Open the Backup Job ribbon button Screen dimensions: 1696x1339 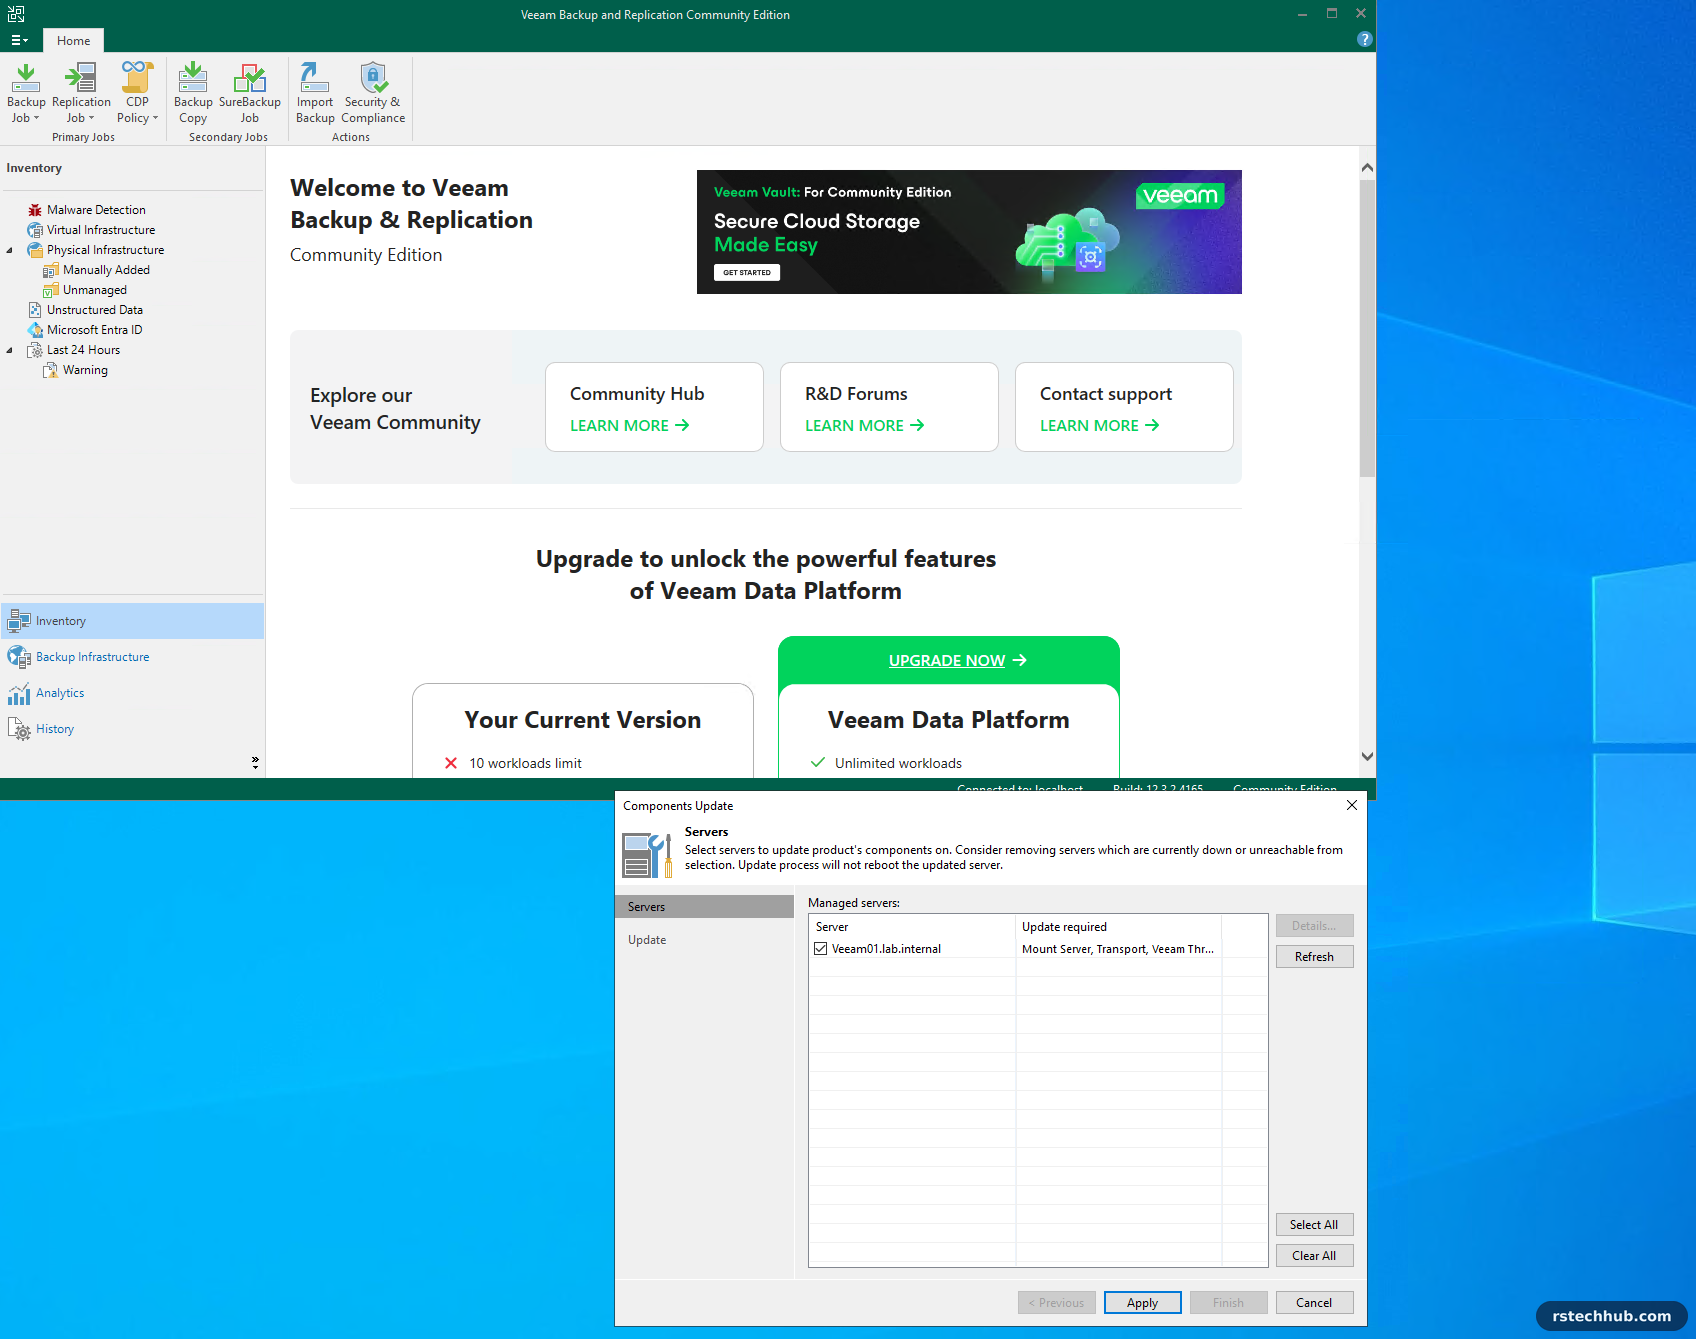point(26,93)
